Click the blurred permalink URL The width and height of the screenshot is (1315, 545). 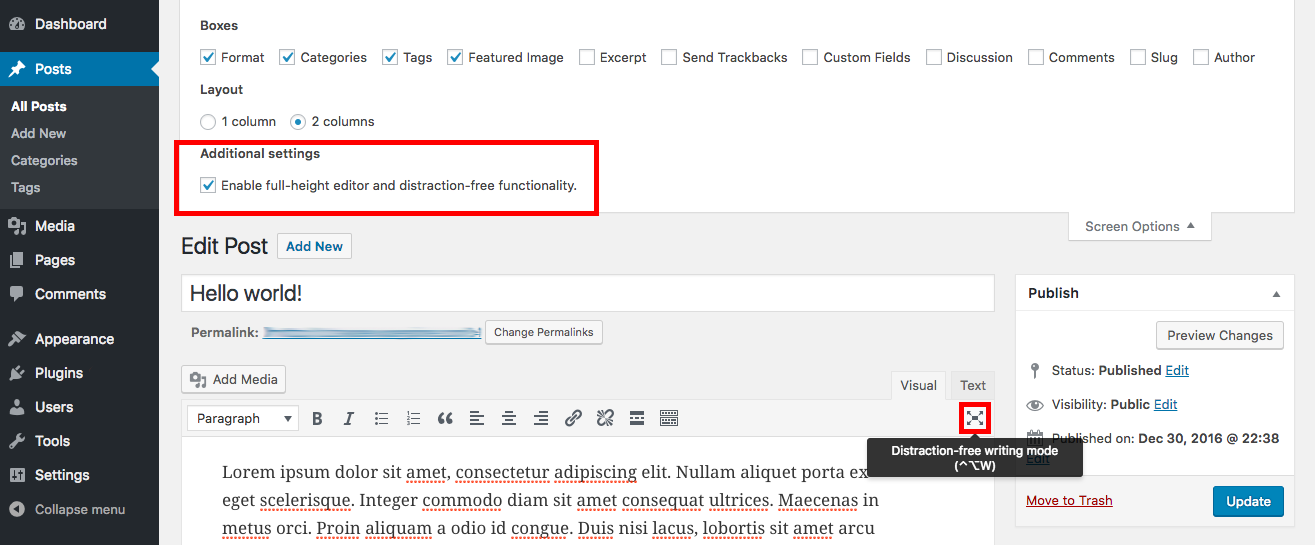click(372, 332)
